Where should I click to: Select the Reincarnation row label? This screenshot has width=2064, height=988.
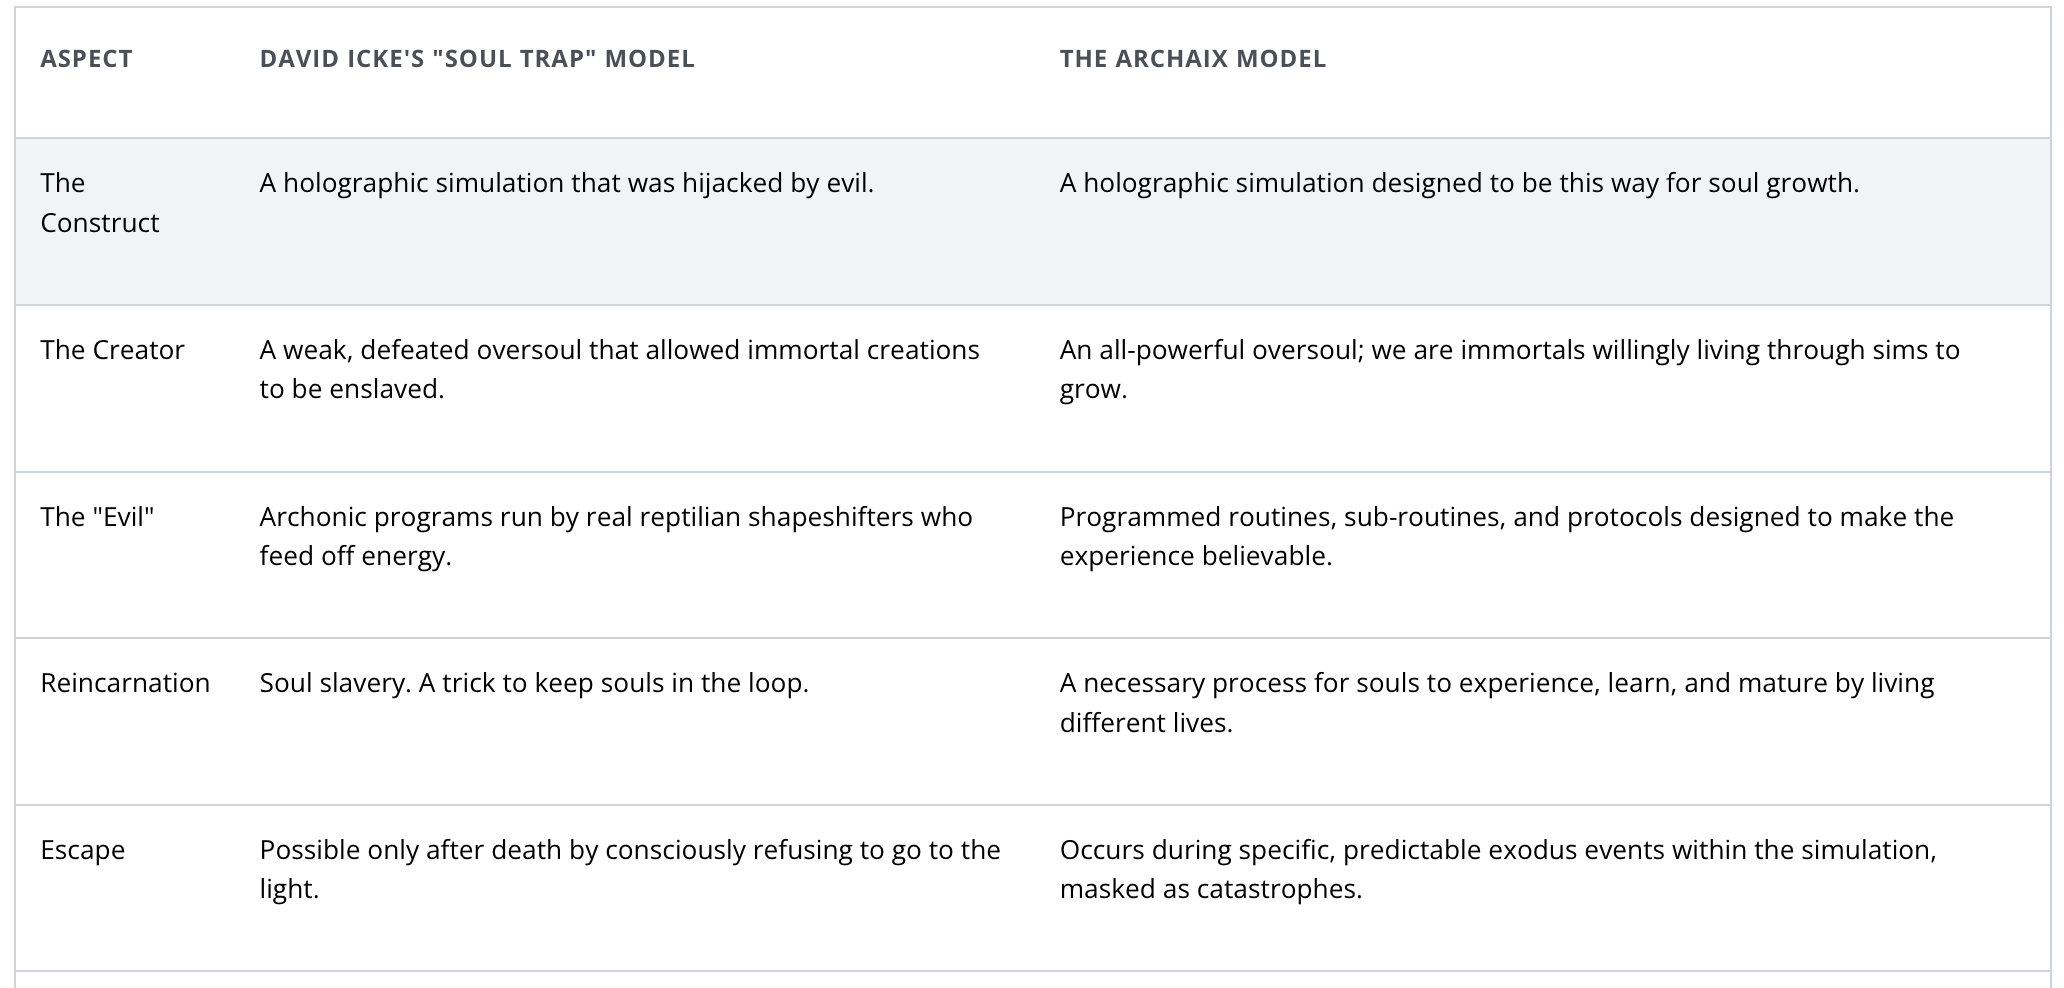click(125, 683)
